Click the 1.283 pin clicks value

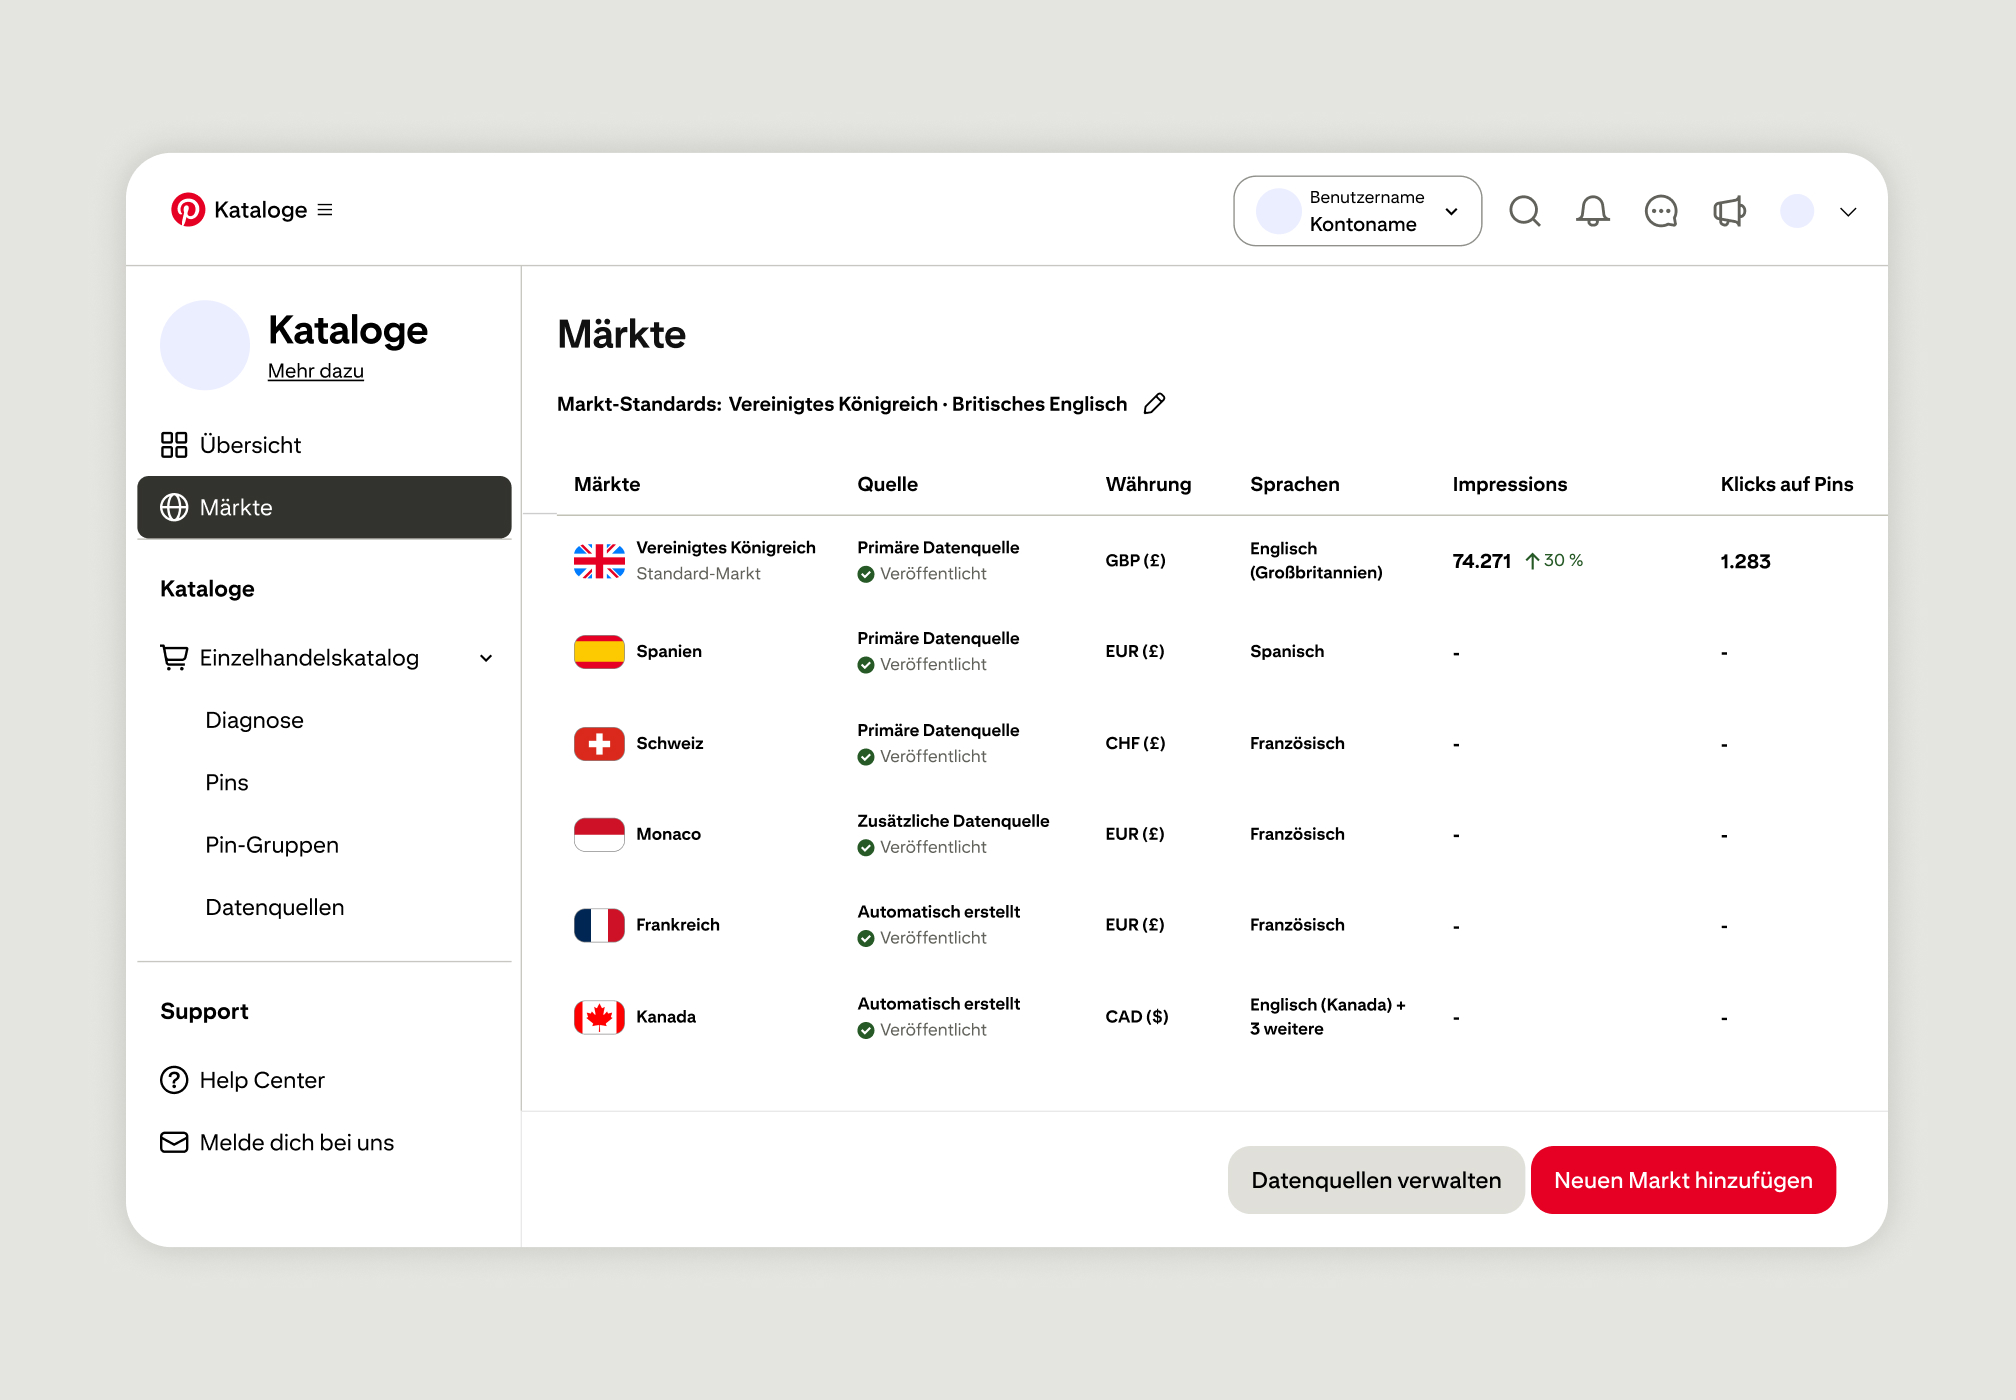[x=1745, y=561]
